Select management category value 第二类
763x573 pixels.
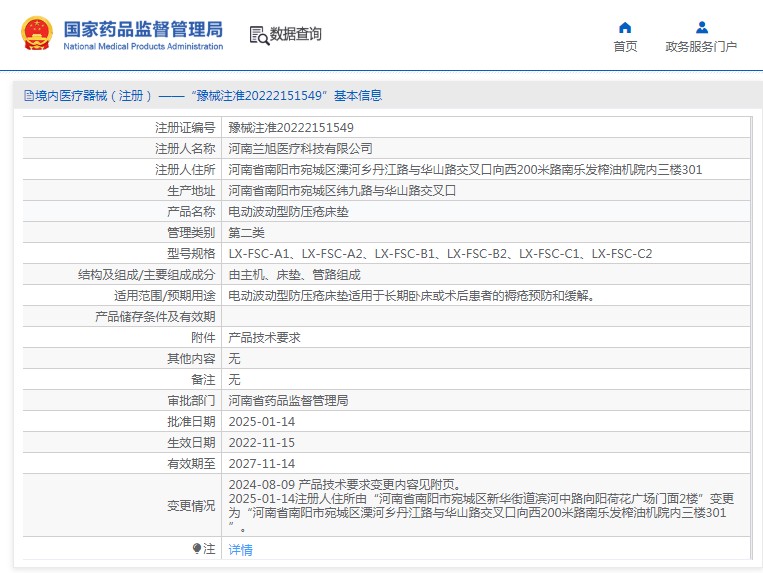[246, 233]
